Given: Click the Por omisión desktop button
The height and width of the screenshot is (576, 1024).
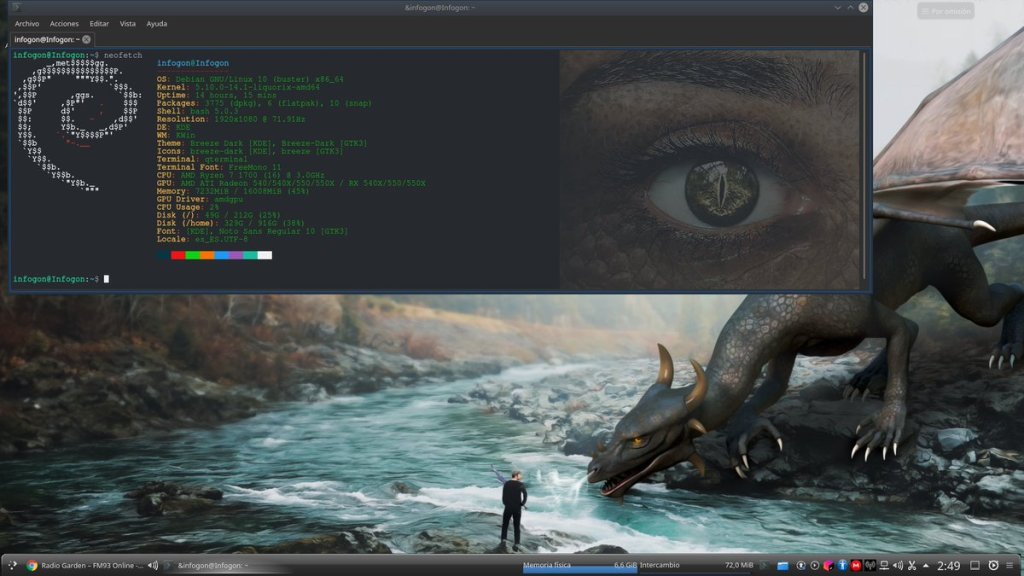Looking at the screenshot, I should 945,11.
